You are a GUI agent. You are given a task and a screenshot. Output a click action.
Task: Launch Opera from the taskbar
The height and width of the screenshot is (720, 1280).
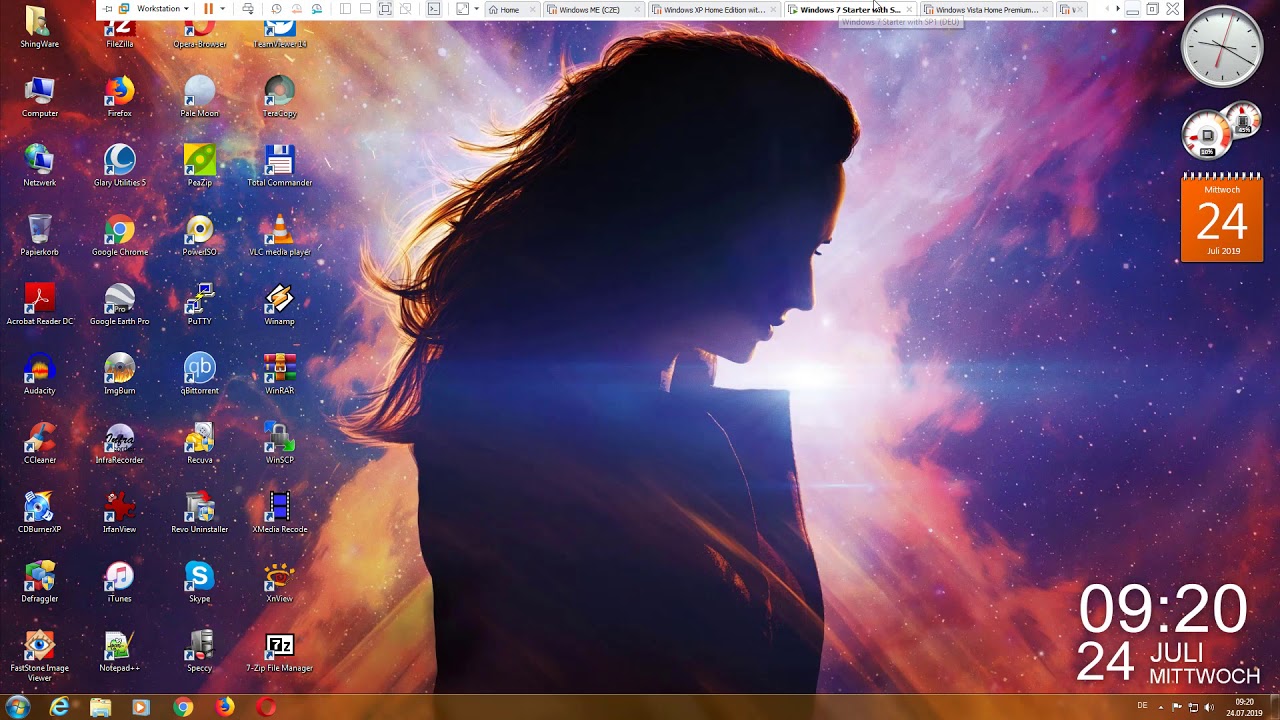point(266,707)
